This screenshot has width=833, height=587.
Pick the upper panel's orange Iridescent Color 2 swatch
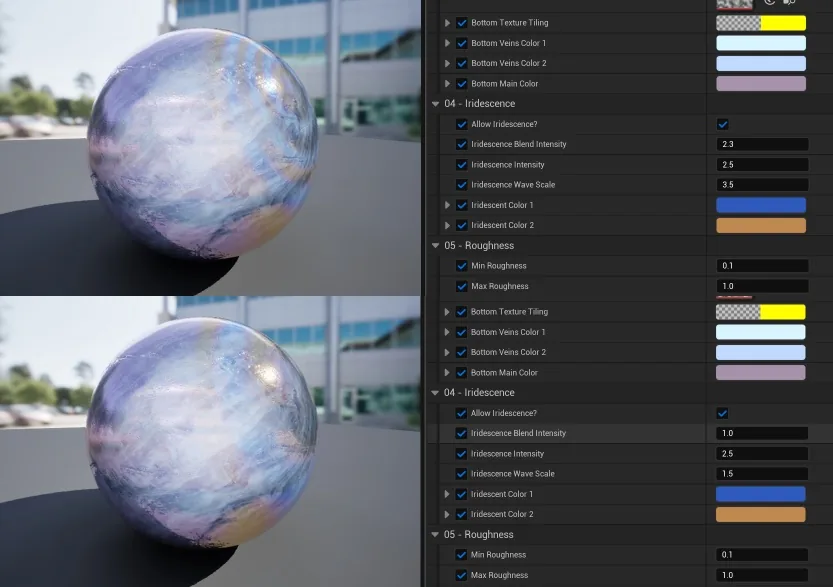(761, 225)
